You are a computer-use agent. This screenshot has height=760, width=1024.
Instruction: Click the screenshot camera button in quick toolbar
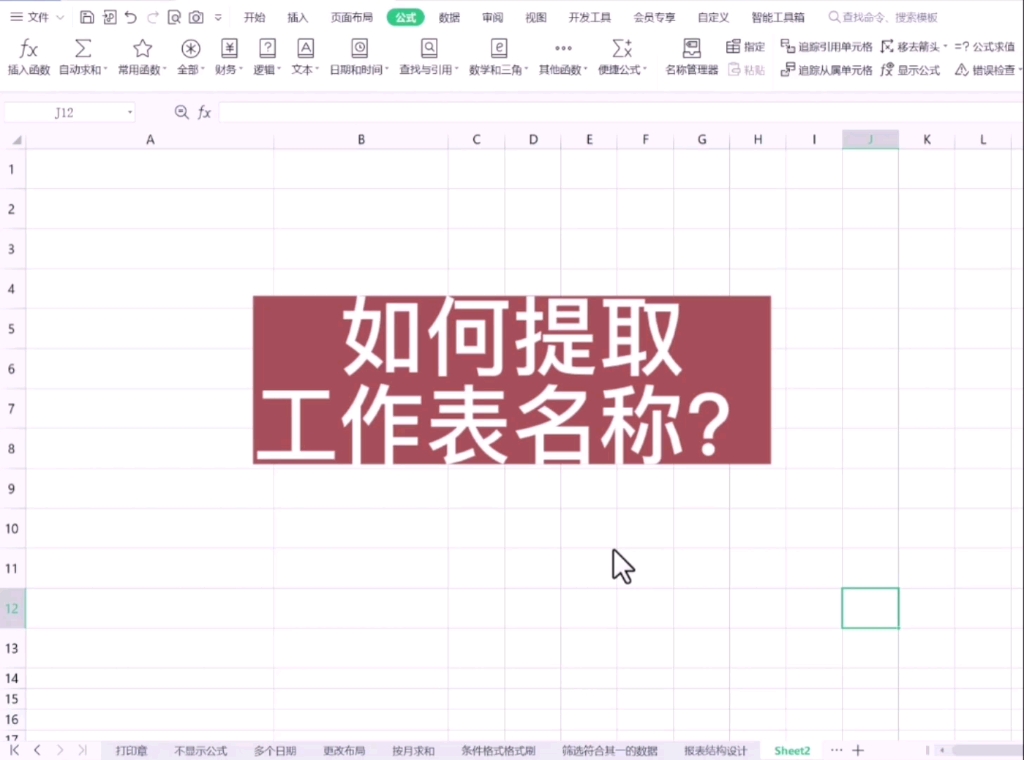[196, 17]
